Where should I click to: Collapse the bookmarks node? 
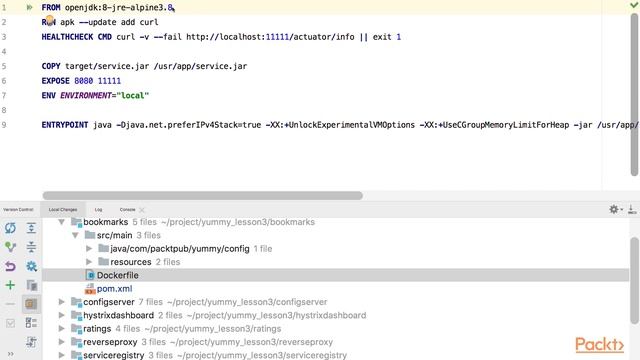[x=62, y=222]
